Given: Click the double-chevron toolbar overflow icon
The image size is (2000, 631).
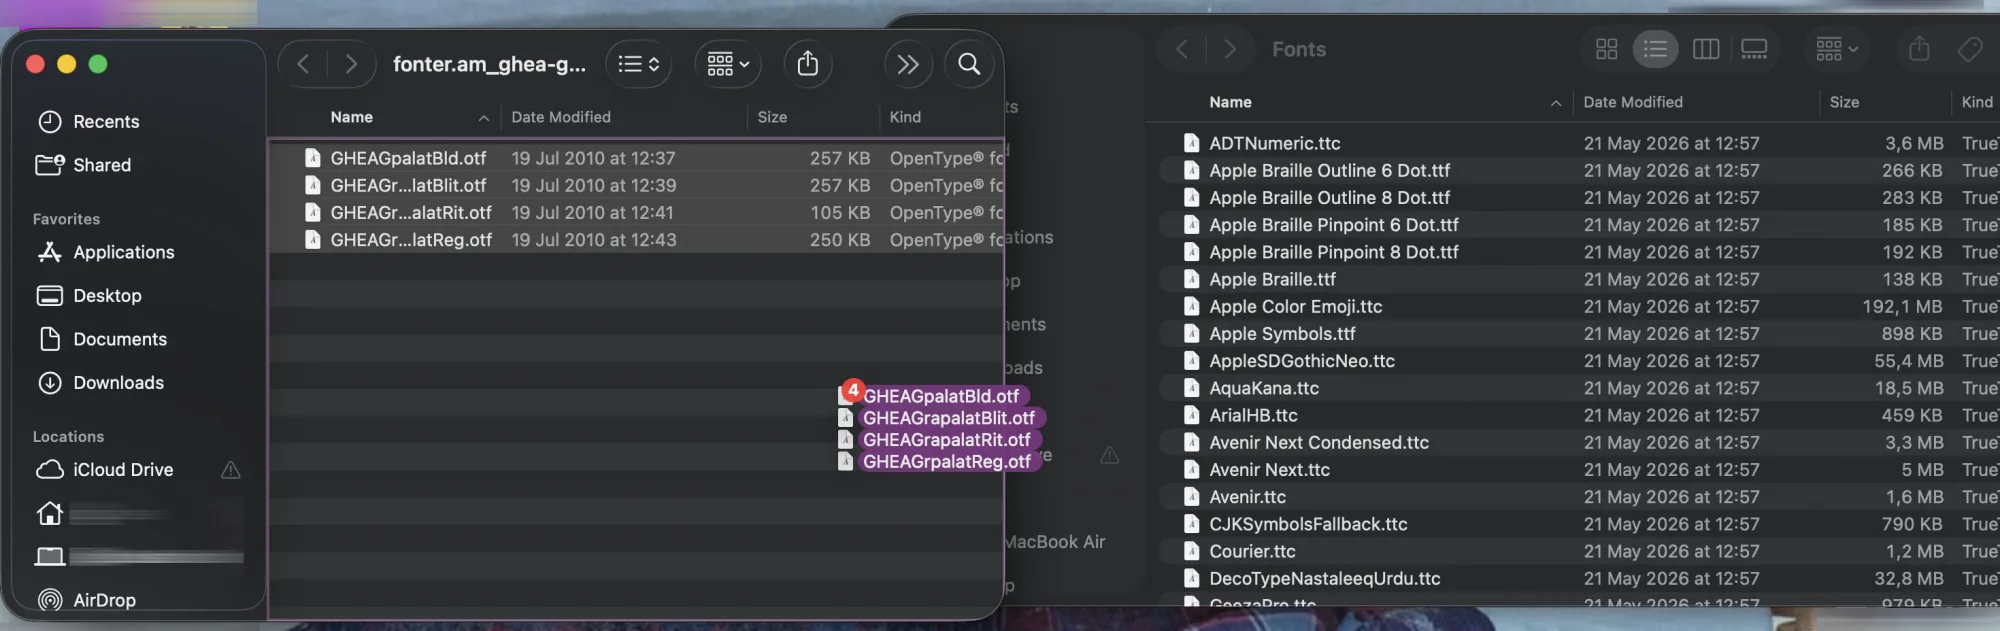Looking at the screenshot, I should pos(907,64).
